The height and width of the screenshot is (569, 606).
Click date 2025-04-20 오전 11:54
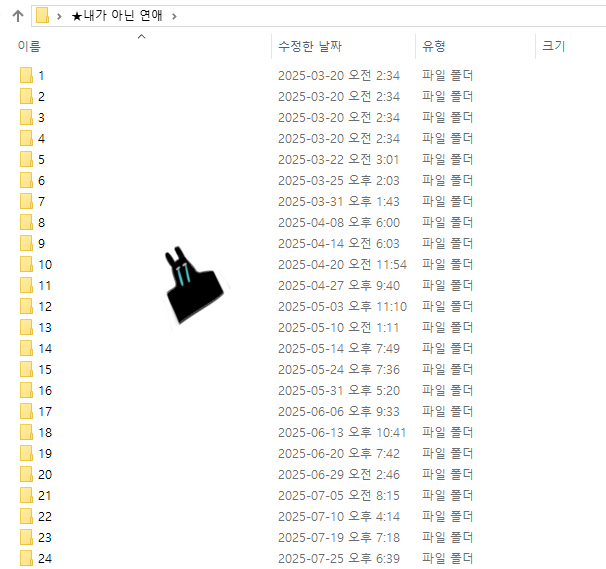(342, 264)
